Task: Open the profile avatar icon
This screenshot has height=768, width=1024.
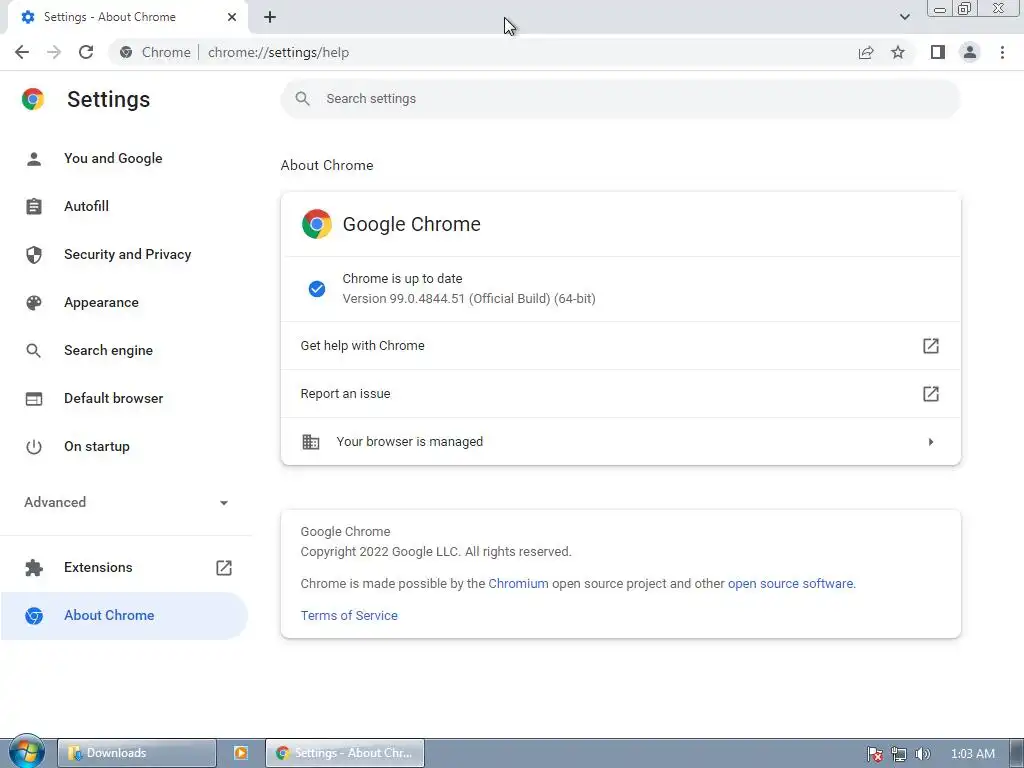Action: (x=970, y=52)
